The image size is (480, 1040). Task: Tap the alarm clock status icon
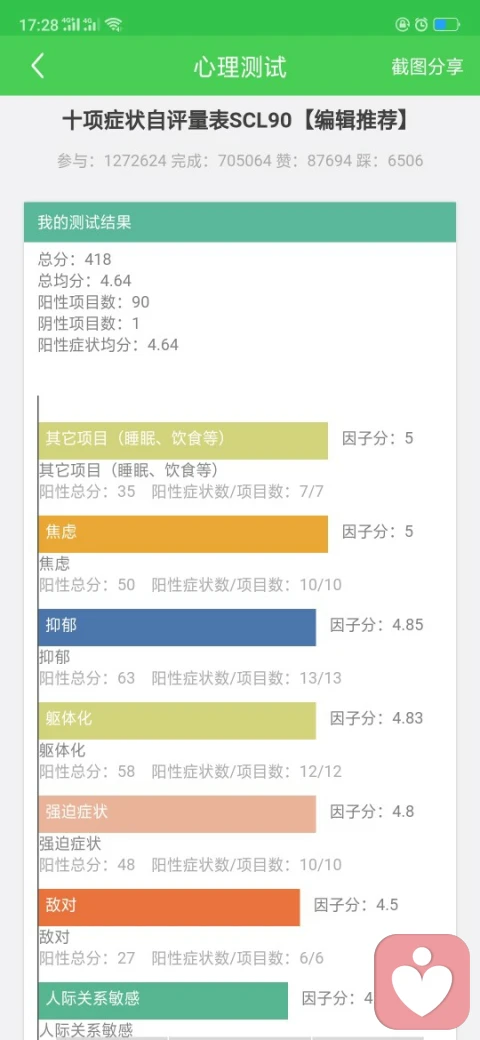pyautogui.click(x=421, y=25)
